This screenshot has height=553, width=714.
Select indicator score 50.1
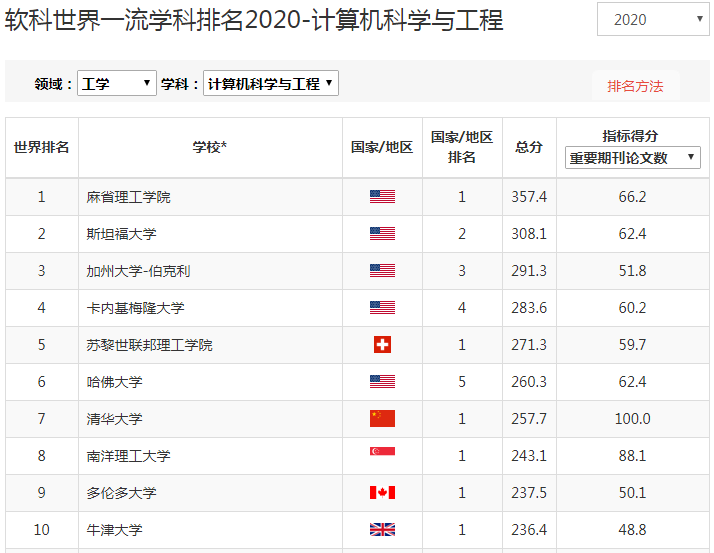pyautogui.click(x=632, y=492)
